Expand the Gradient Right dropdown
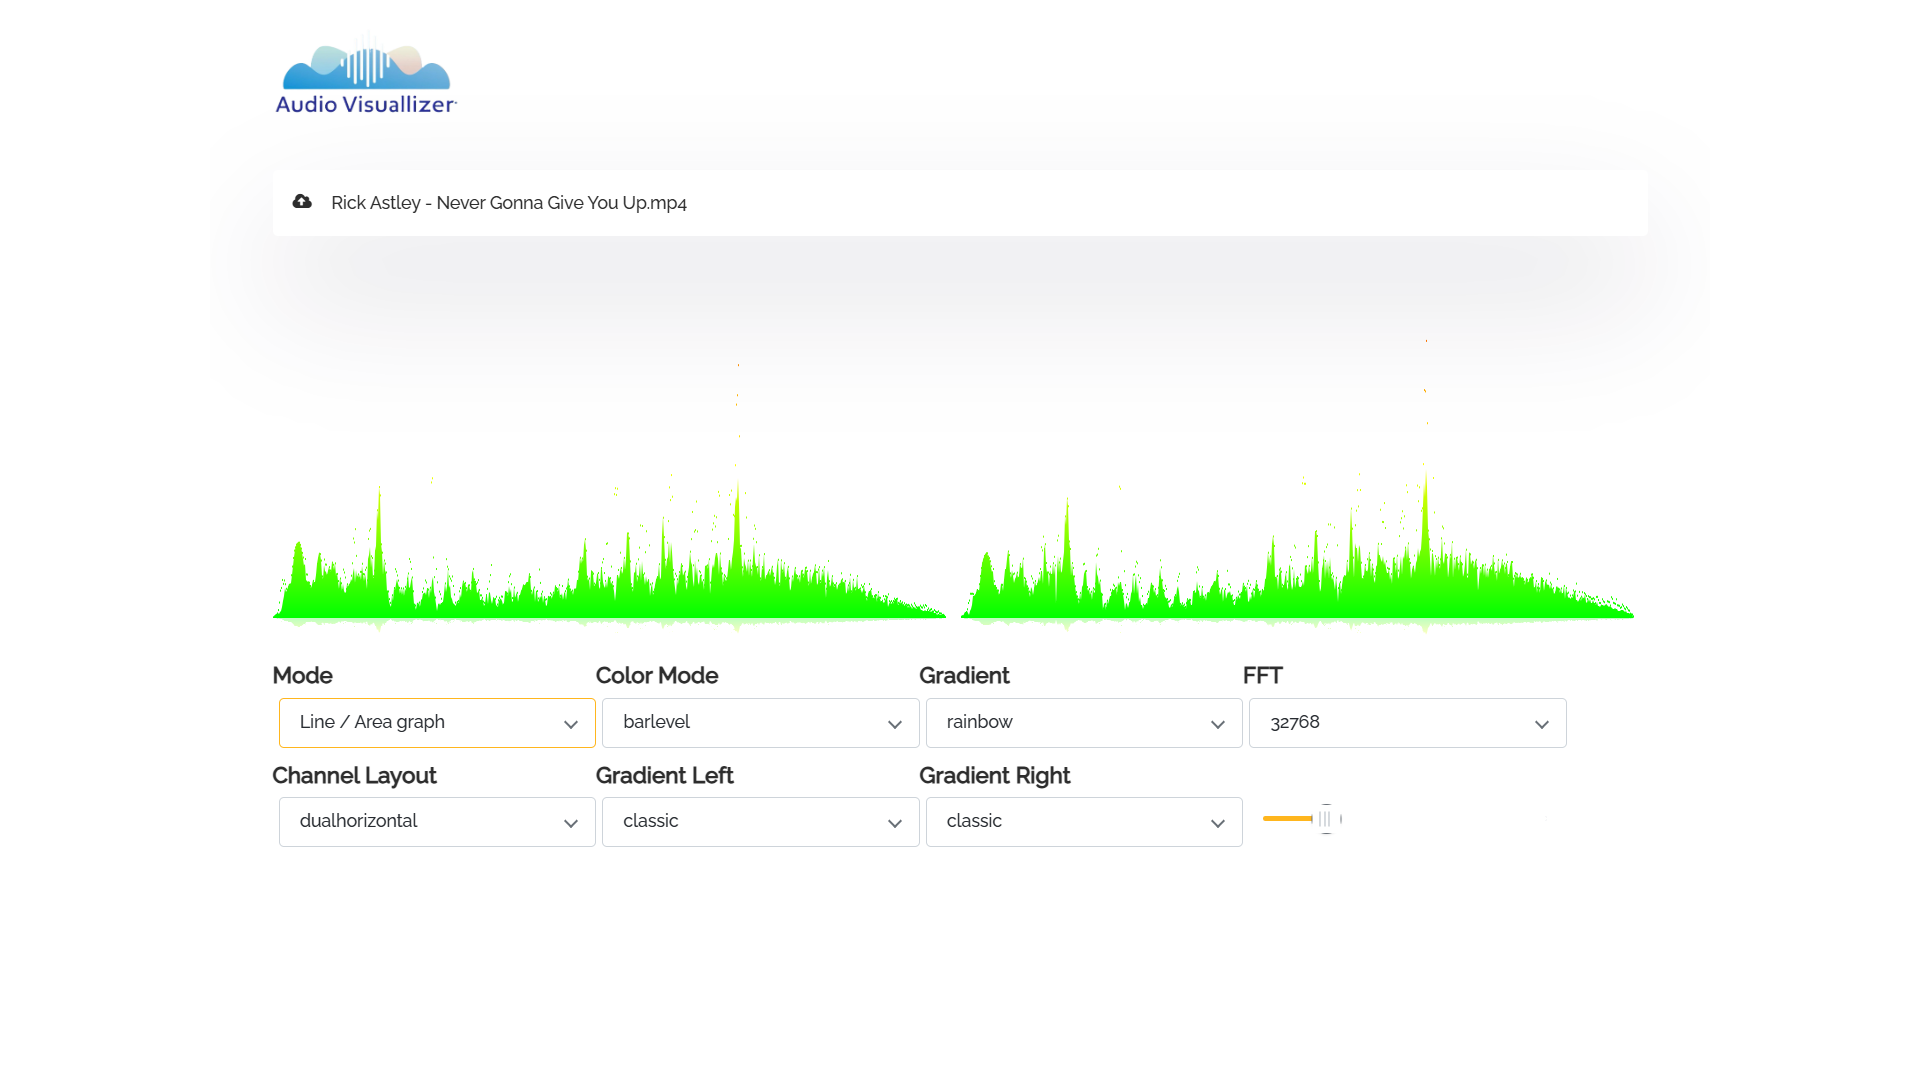This screenshot has height=1080, width=1920. [x=1084, y=822]
